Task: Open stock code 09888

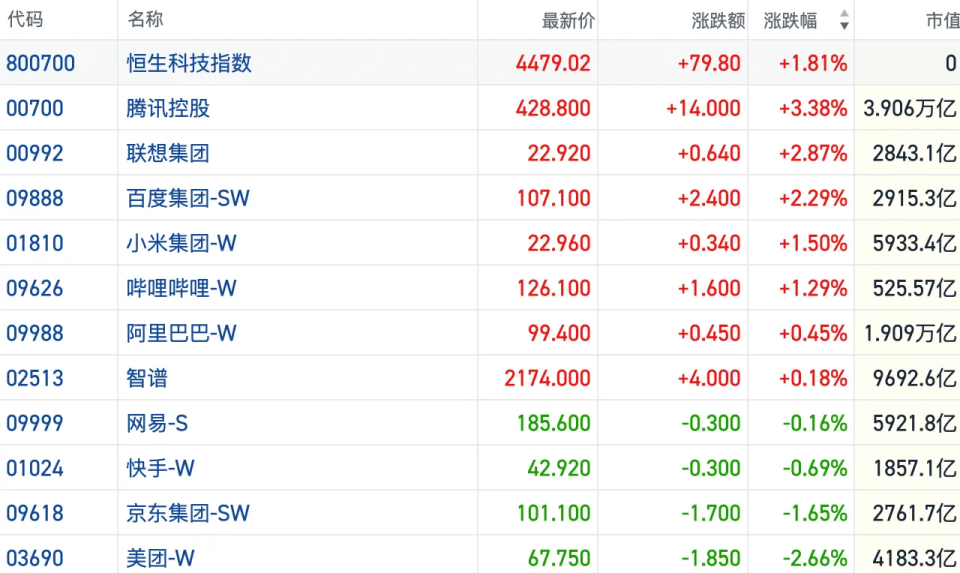Action: [35, 198]
